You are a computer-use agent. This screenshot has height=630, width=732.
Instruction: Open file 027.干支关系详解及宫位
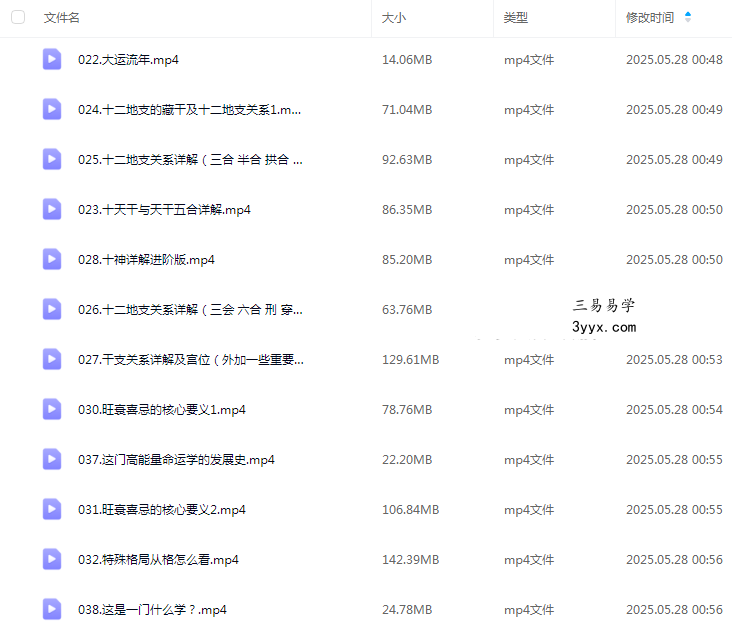[191, 360]
